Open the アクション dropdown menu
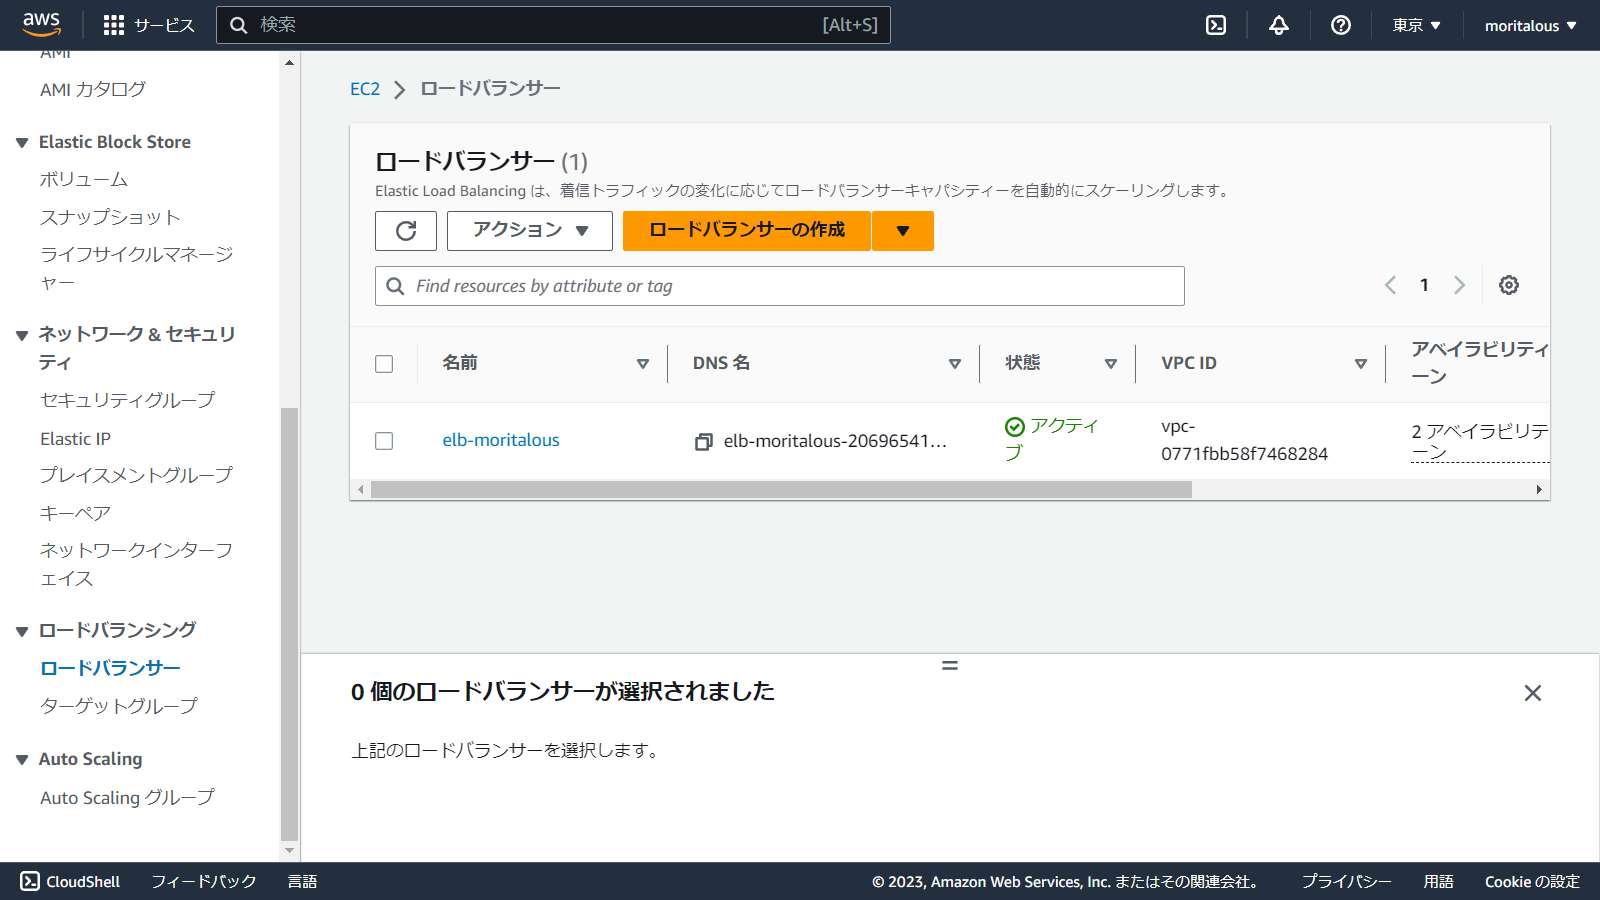This screenshot has height=900, width=1600. 529,231
